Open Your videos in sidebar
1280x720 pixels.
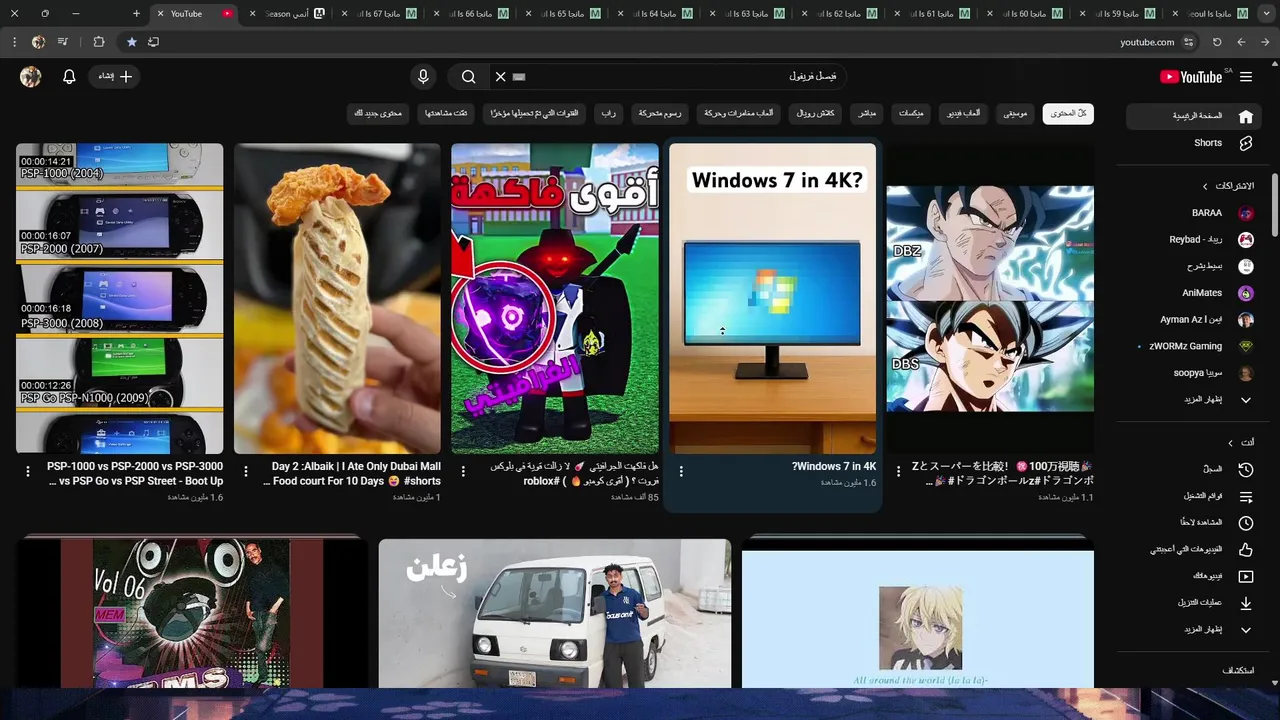[x=1192, y=576]
